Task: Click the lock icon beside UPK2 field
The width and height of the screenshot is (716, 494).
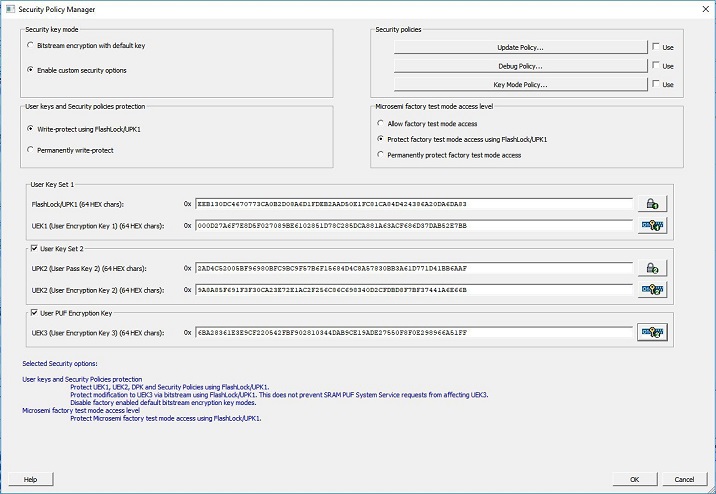Action: [651, 268]
